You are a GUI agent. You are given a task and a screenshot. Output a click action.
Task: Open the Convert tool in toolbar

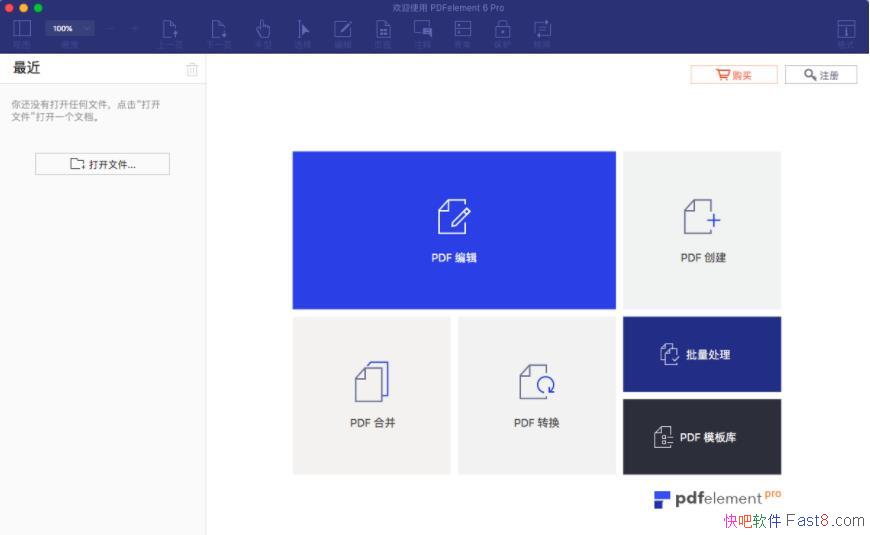pyautogui.click(x=542, y=29)
